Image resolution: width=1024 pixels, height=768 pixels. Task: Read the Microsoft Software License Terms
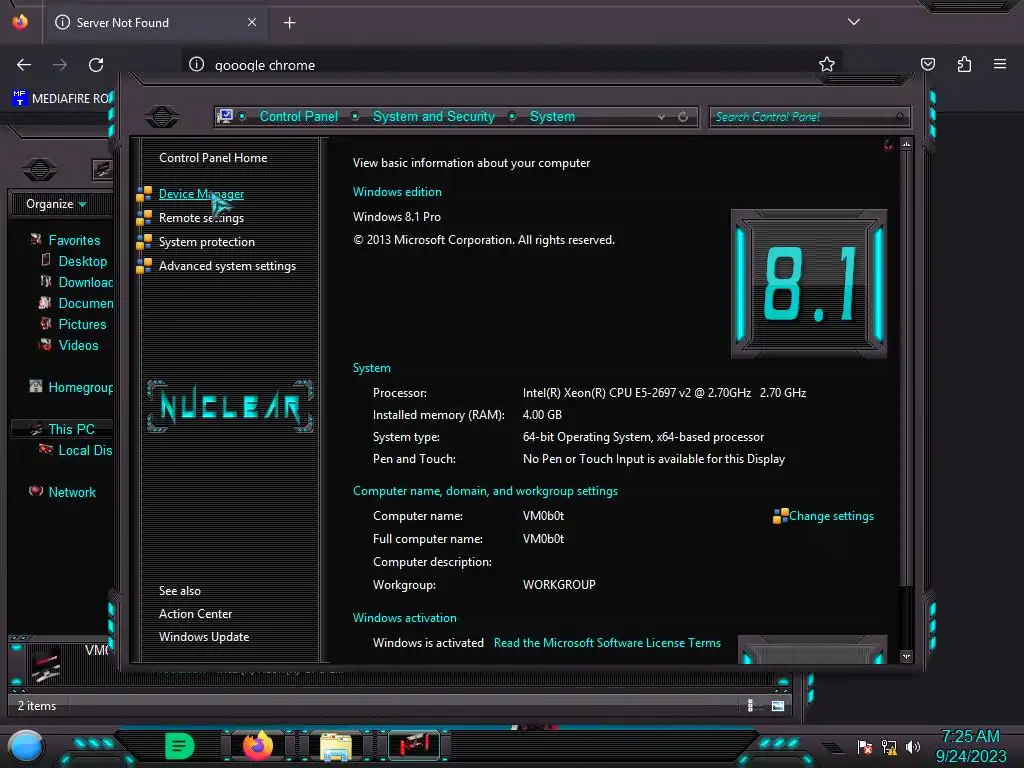(607, 643)
